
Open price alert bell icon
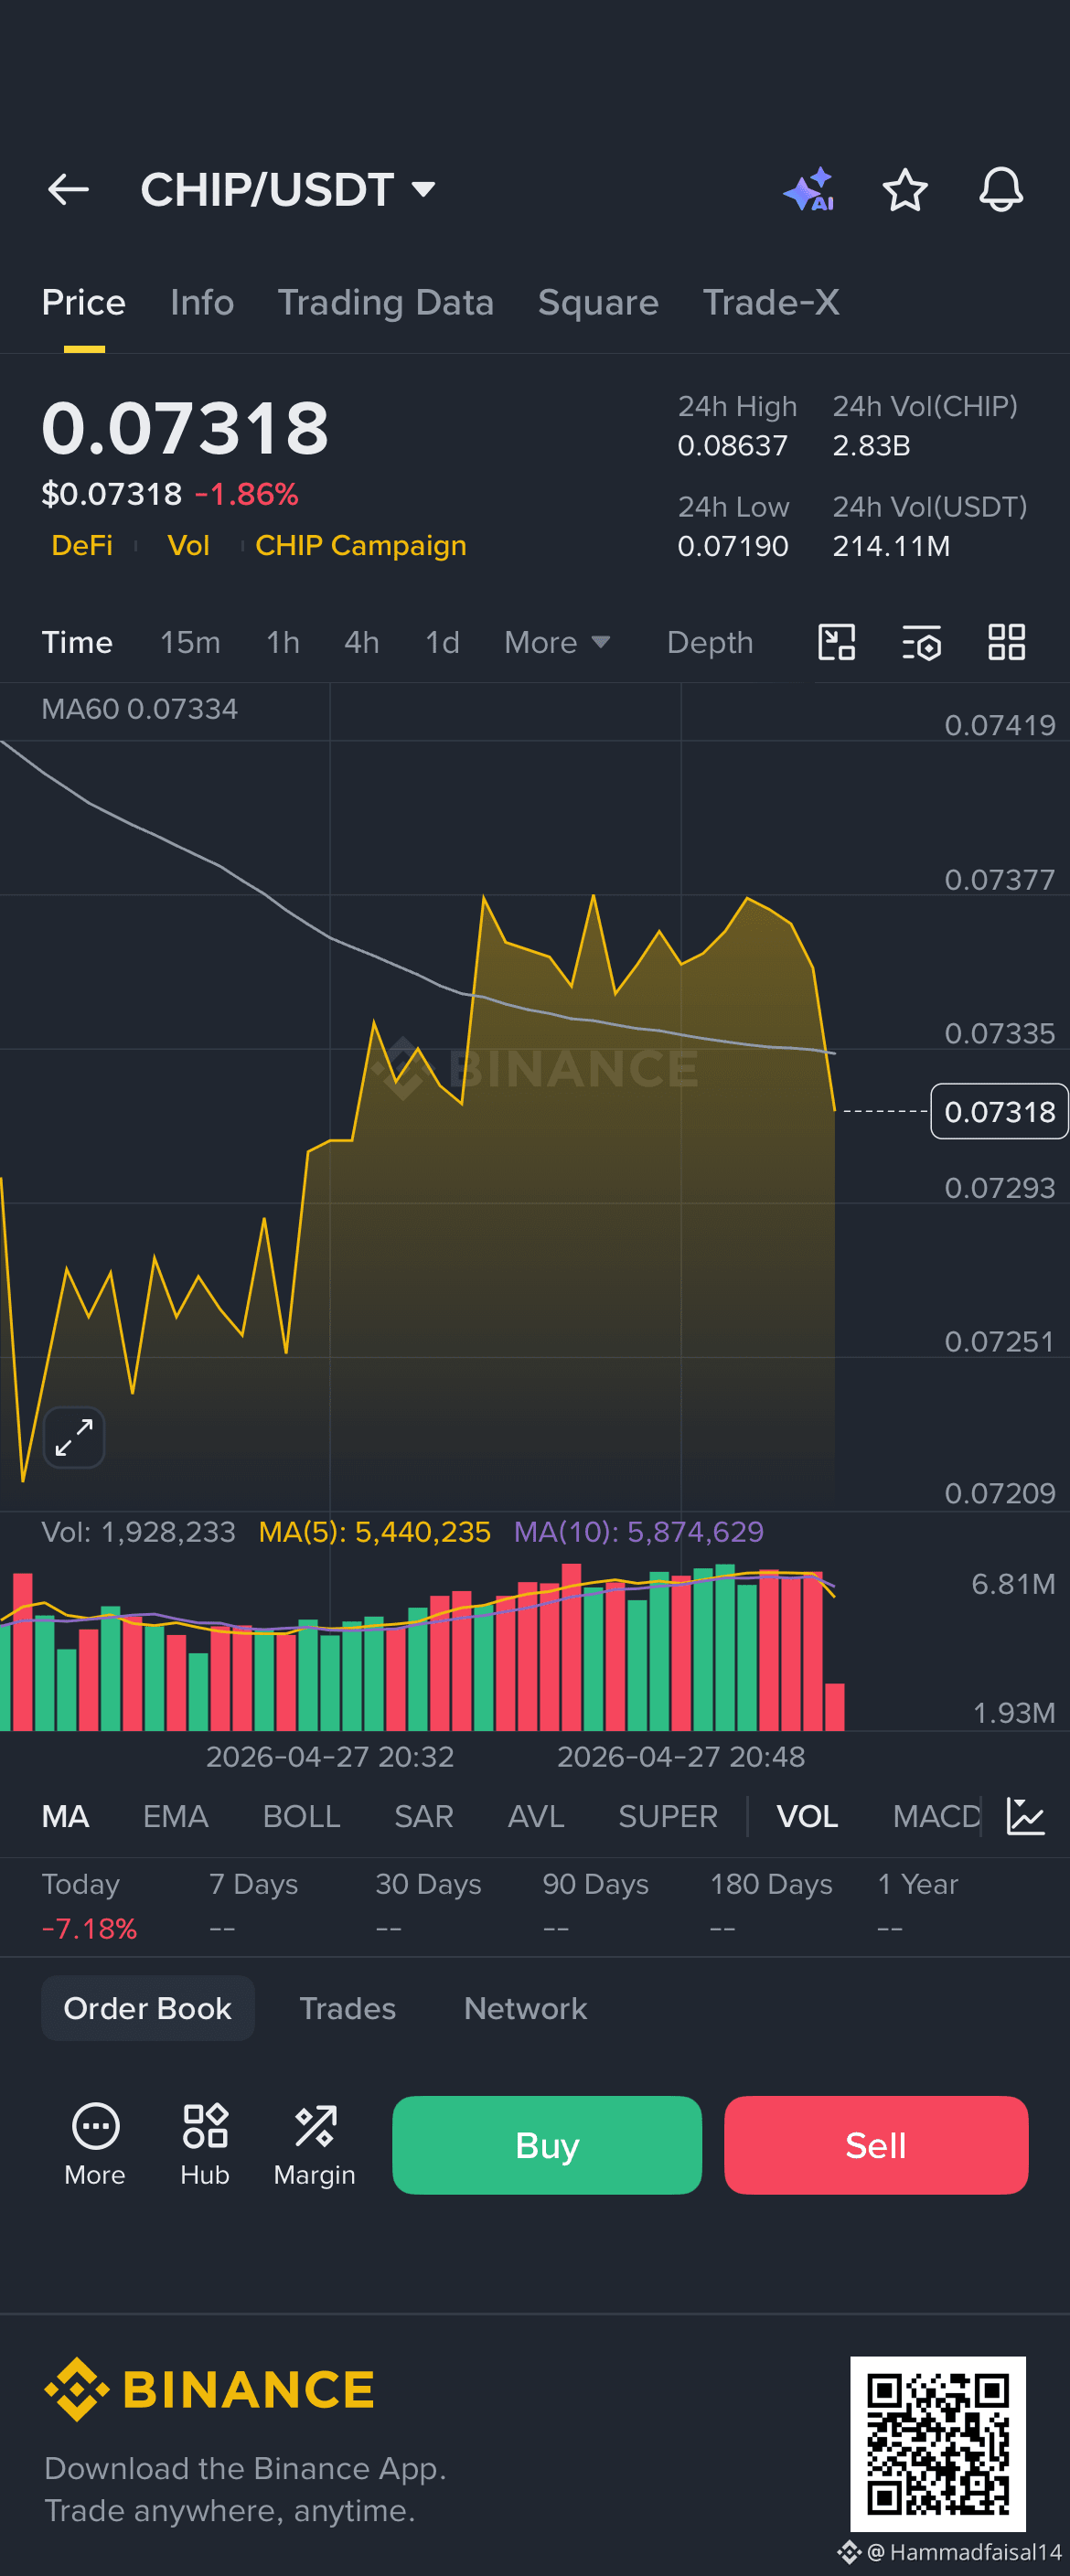(1001, 189)
